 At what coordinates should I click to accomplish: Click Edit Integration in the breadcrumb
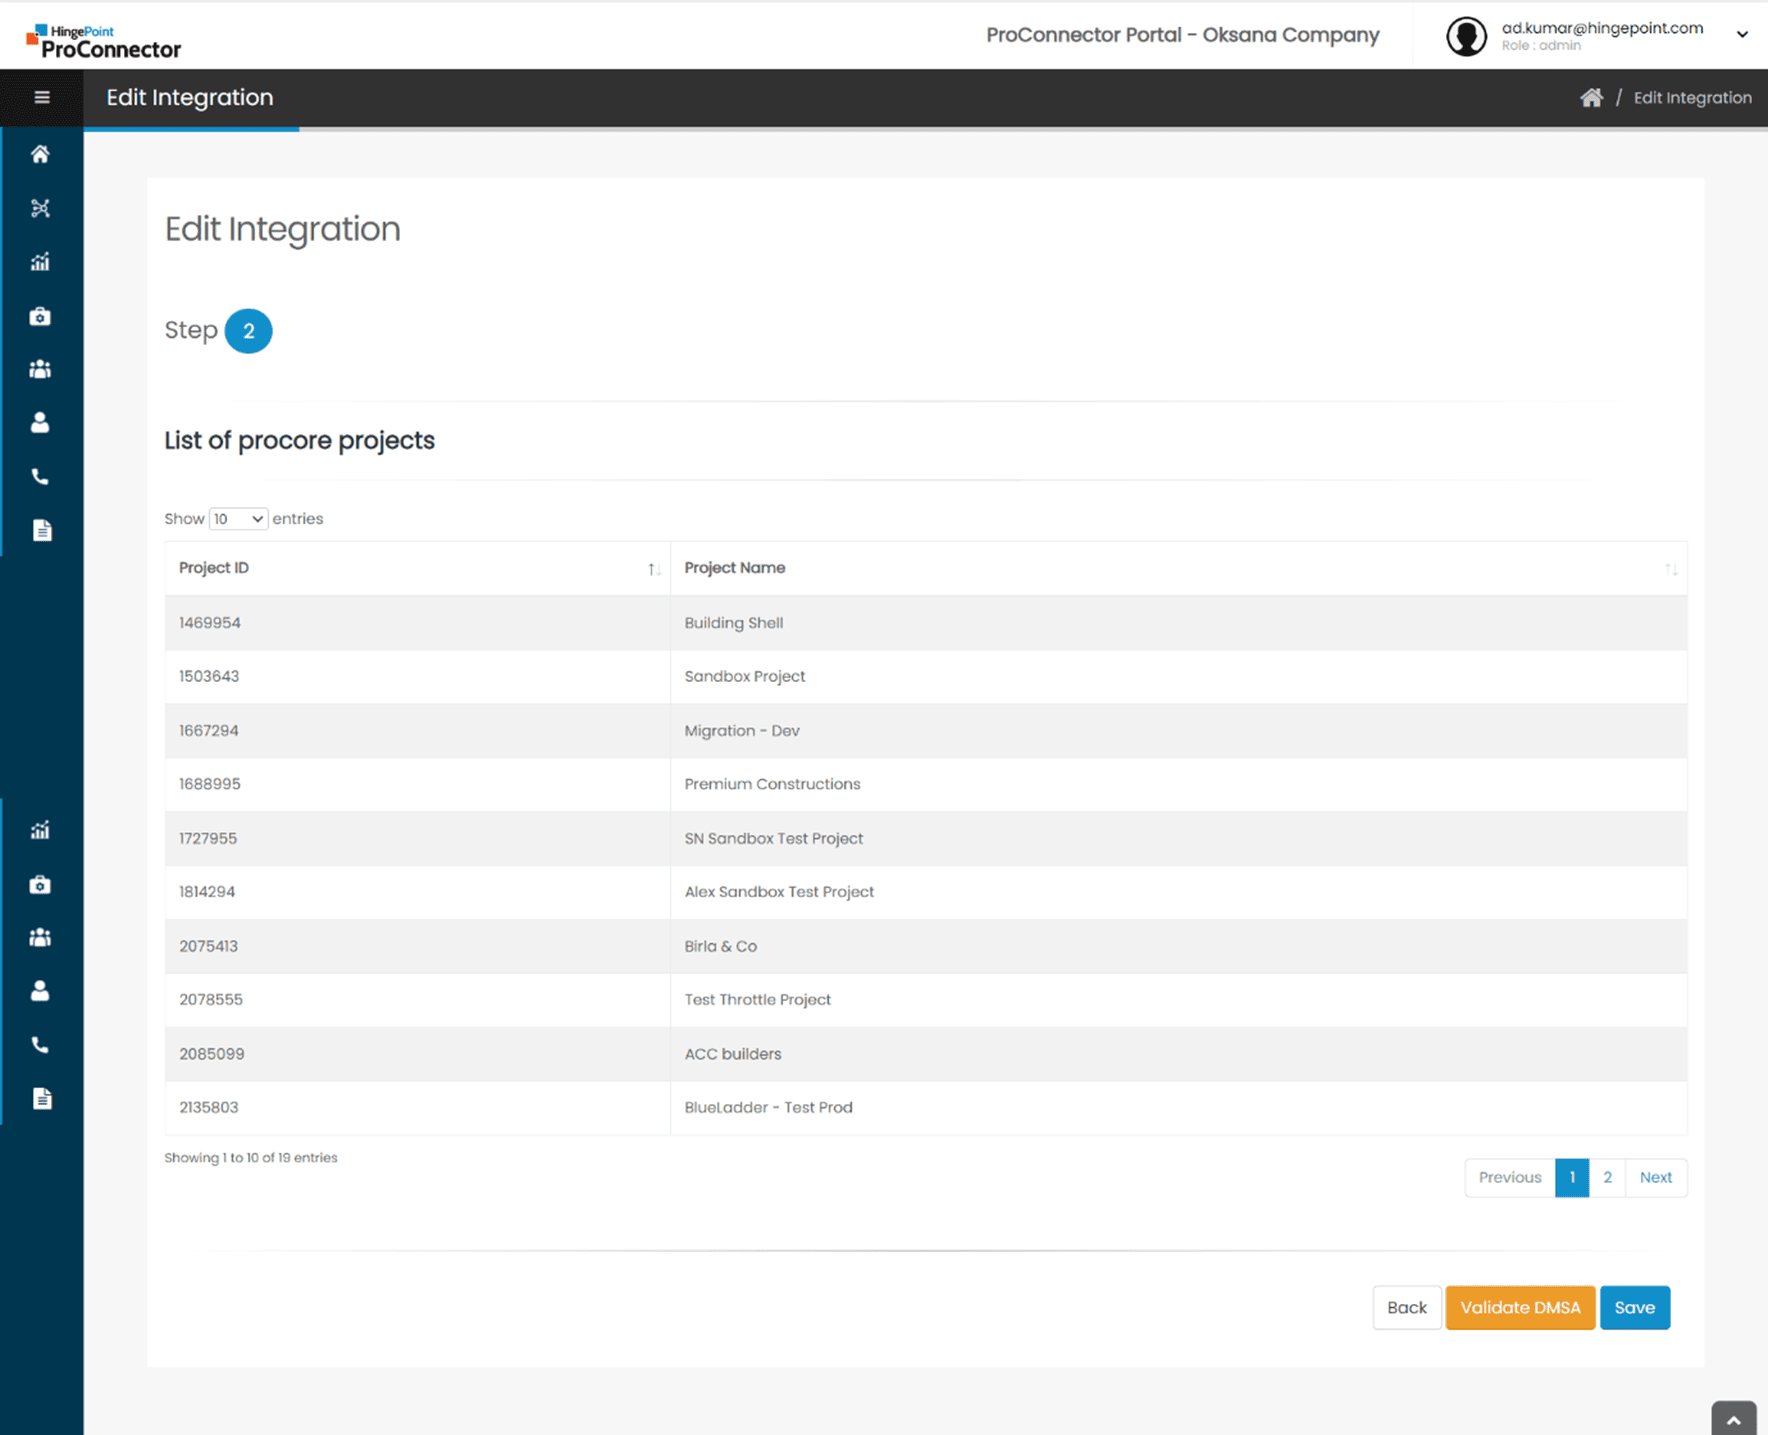pos(1692,97)
